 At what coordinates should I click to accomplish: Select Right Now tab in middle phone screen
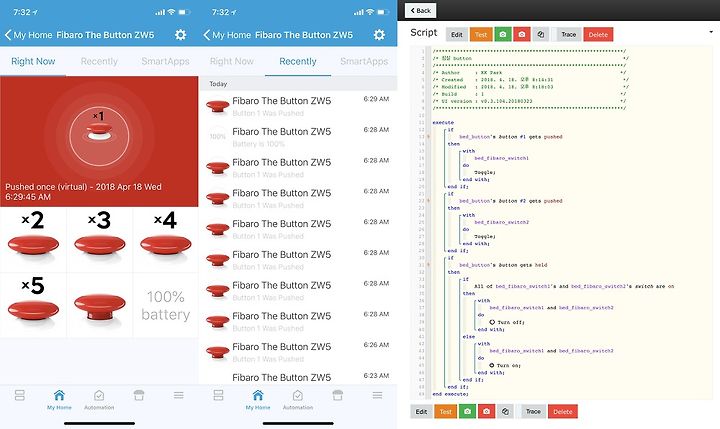click(231, 61)
